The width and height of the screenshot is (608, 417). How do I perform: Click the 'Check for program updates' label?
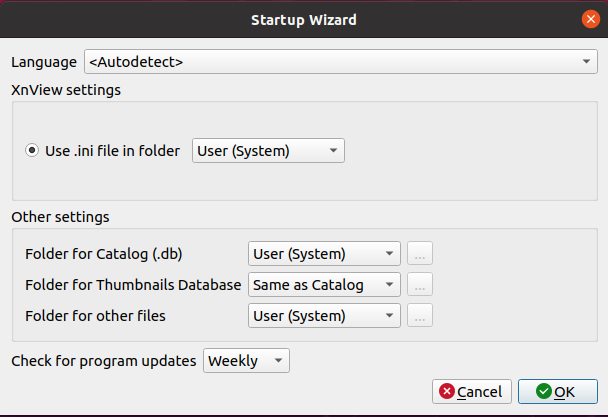[104, 361]
